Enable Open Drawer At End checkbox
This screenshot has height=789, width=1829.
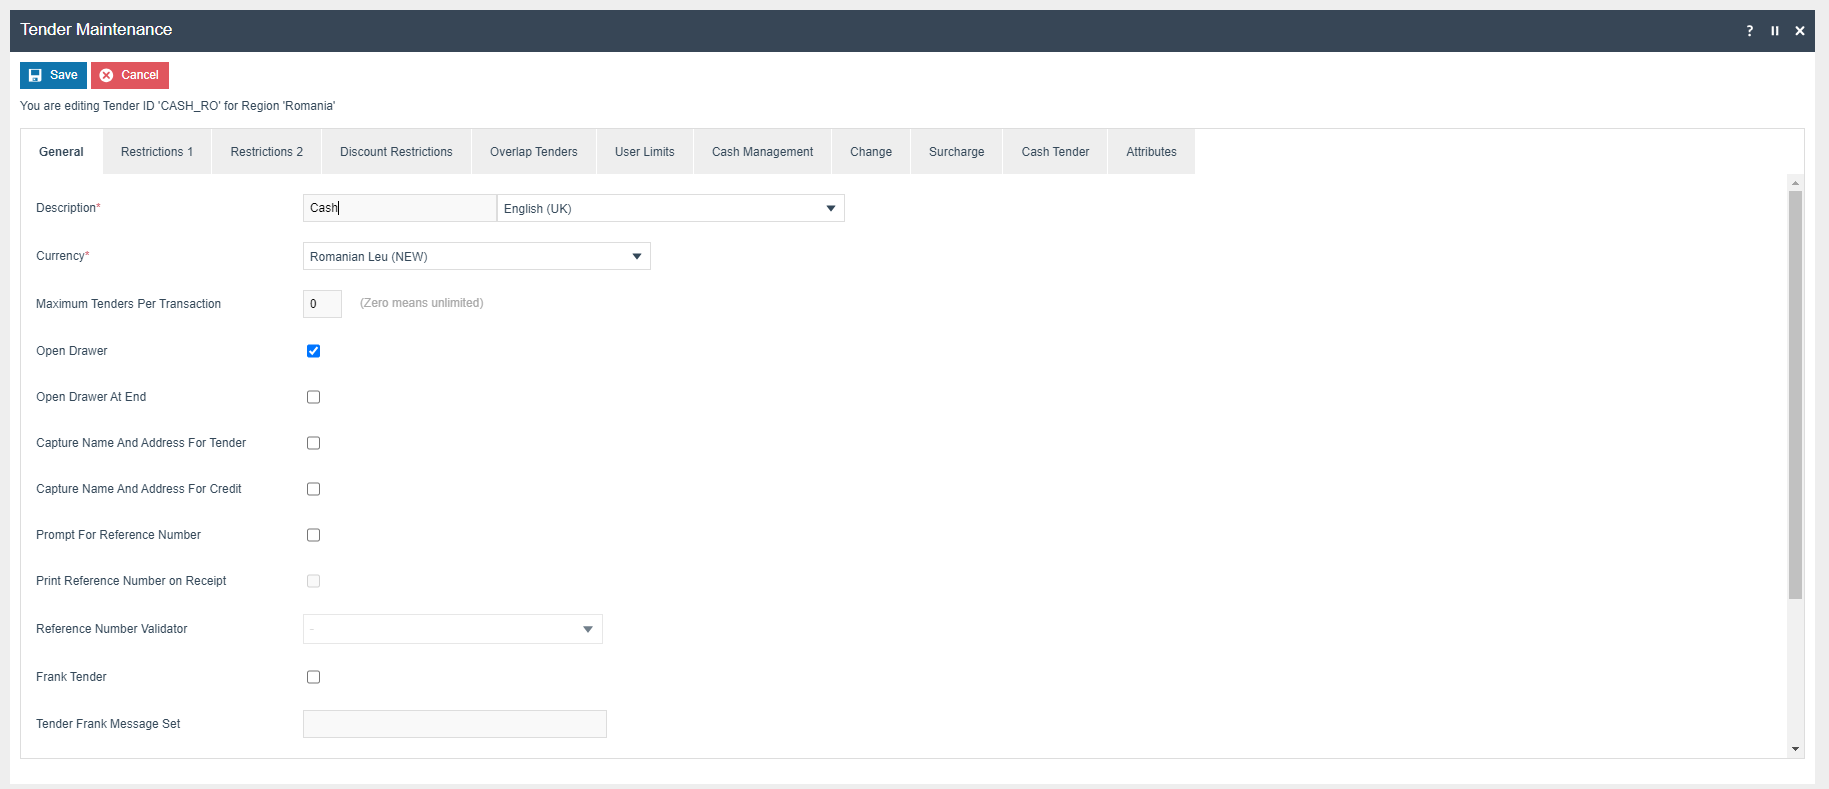tap(313, 397)
